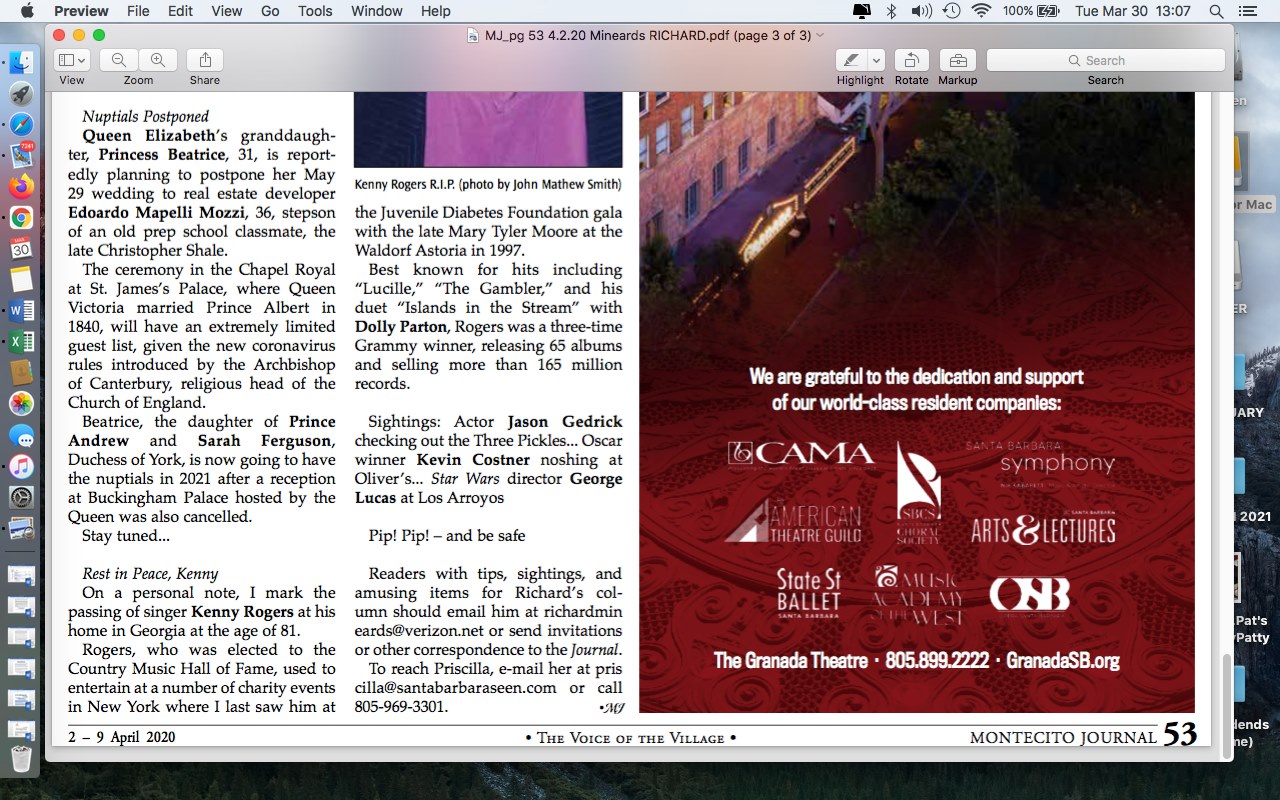Open the Go menu

pos(270,11)
